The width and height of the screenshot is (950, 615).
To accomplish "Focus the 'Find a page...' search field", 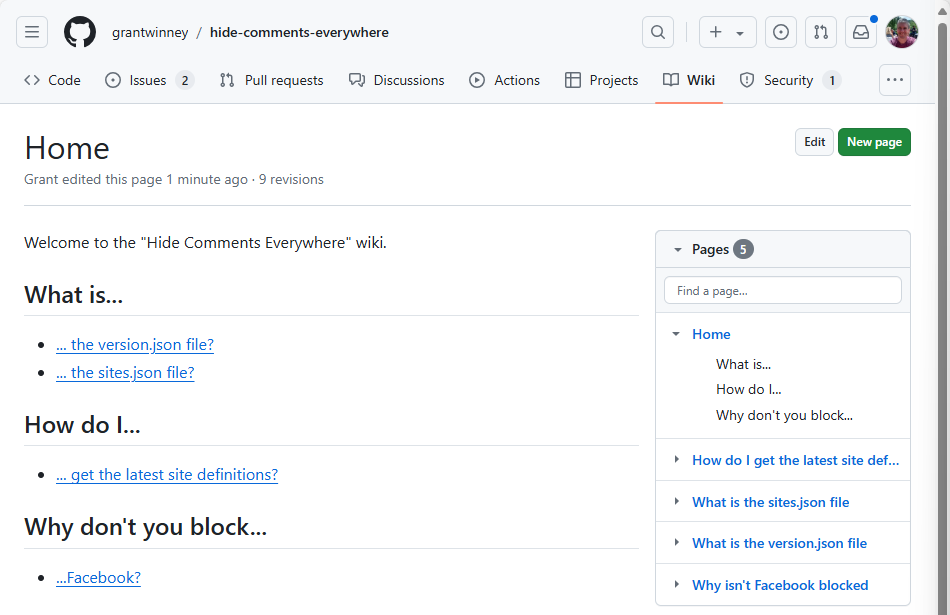I will click(x=782, y=291).
